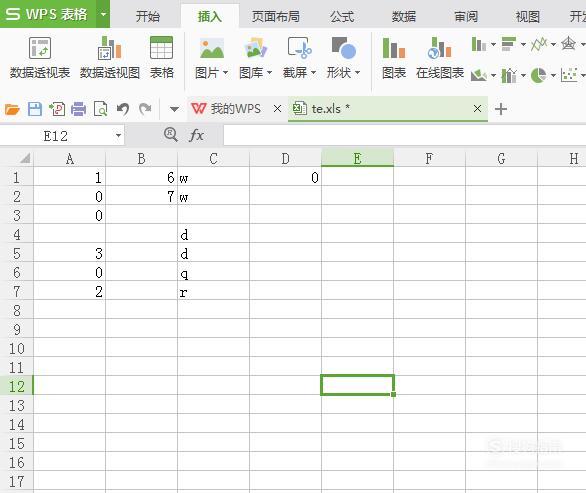
Task: Insert a bar chart from small icon
Action: click(509, 44)
